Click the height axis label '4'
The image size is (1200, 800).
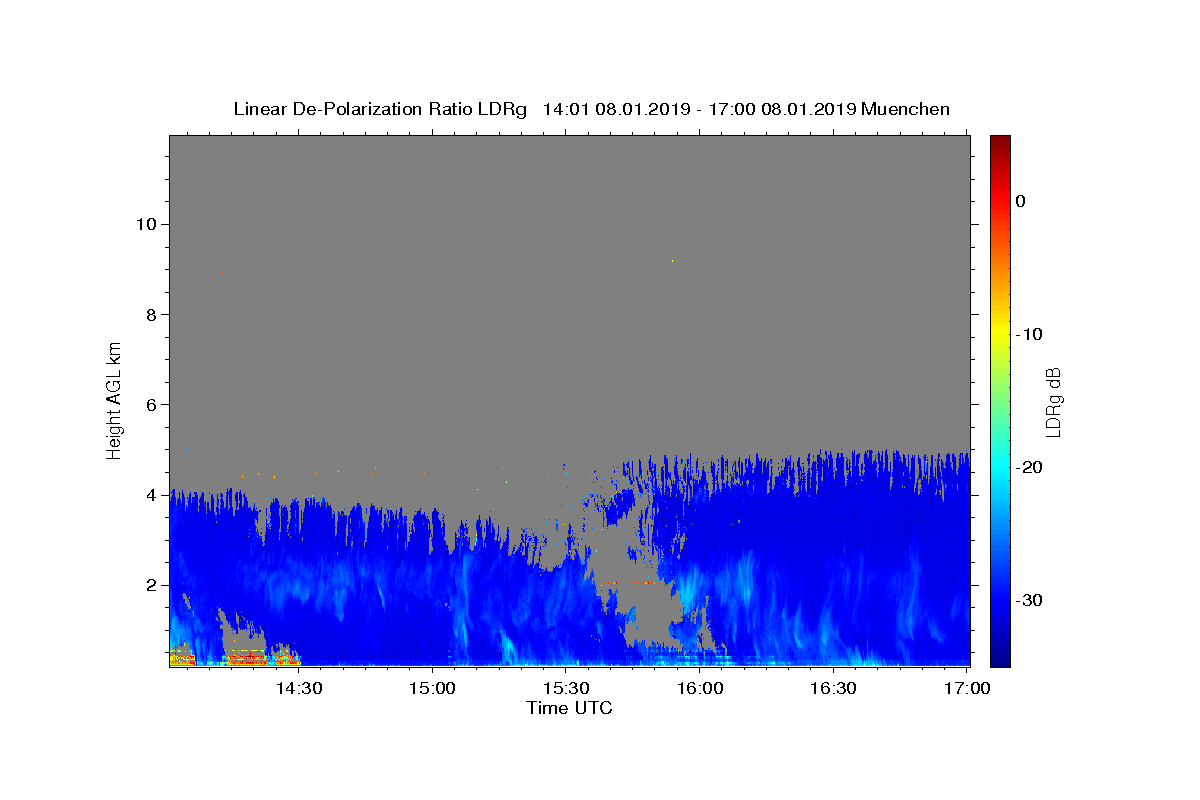click(x=151, y=495)
